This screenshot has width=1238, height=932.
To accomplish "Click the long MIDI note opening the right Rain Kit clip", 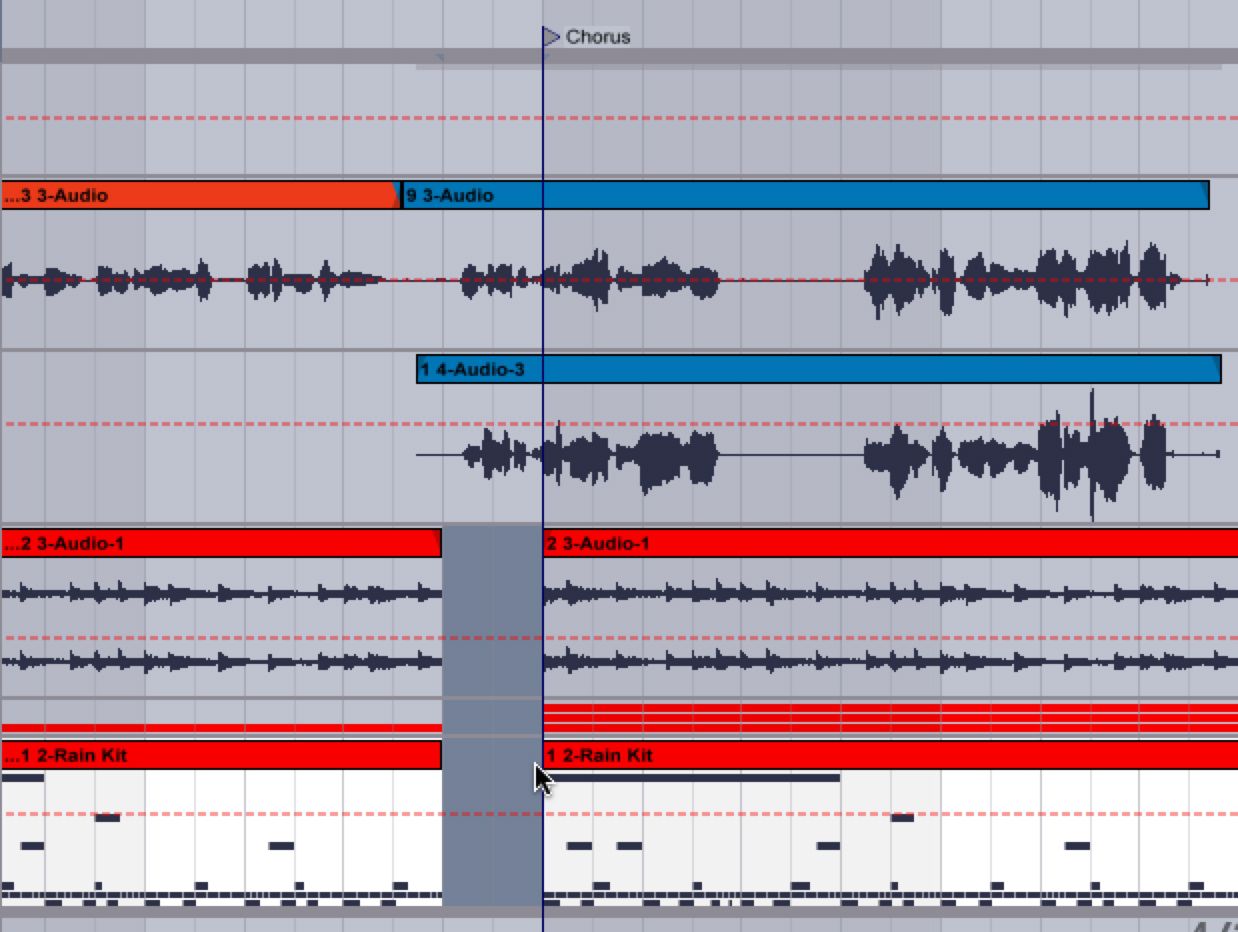I will (x=692, y=777).
